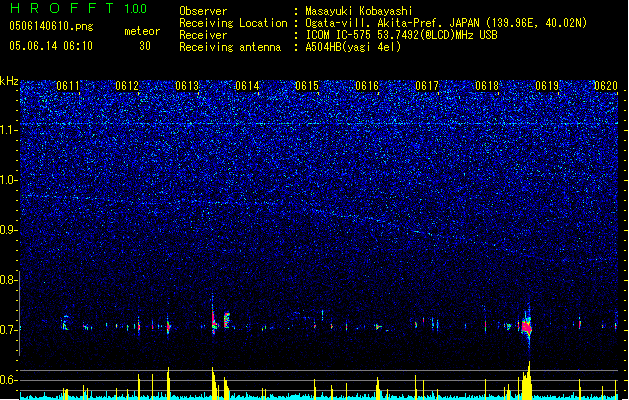
Task: Click the 0.6 frequency axis label
Action: click(x=8, y=380)
